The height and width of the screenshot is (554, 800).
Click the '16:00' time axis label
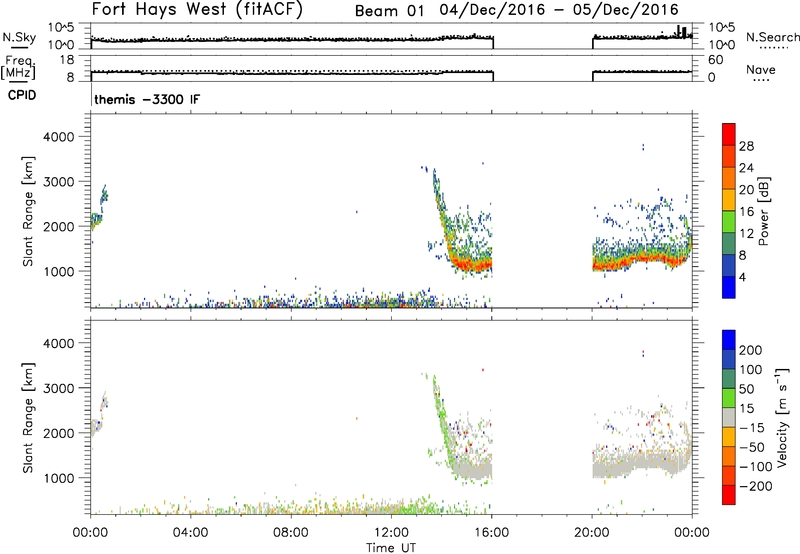pos(491,533)
